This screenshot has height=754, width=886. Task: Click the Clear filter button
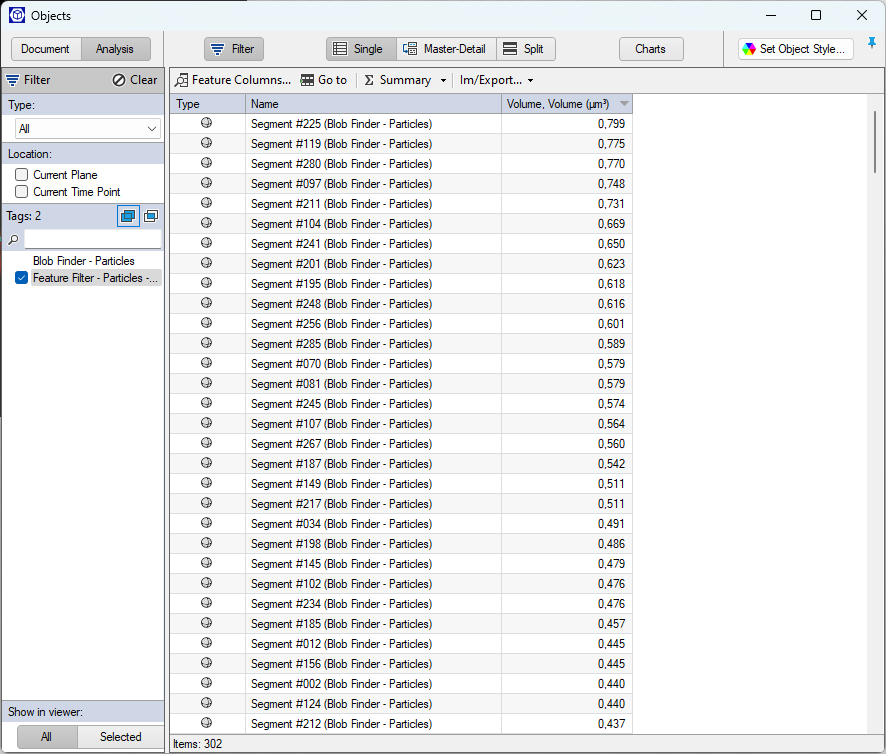pyautogui.click(x=135, y=79)
